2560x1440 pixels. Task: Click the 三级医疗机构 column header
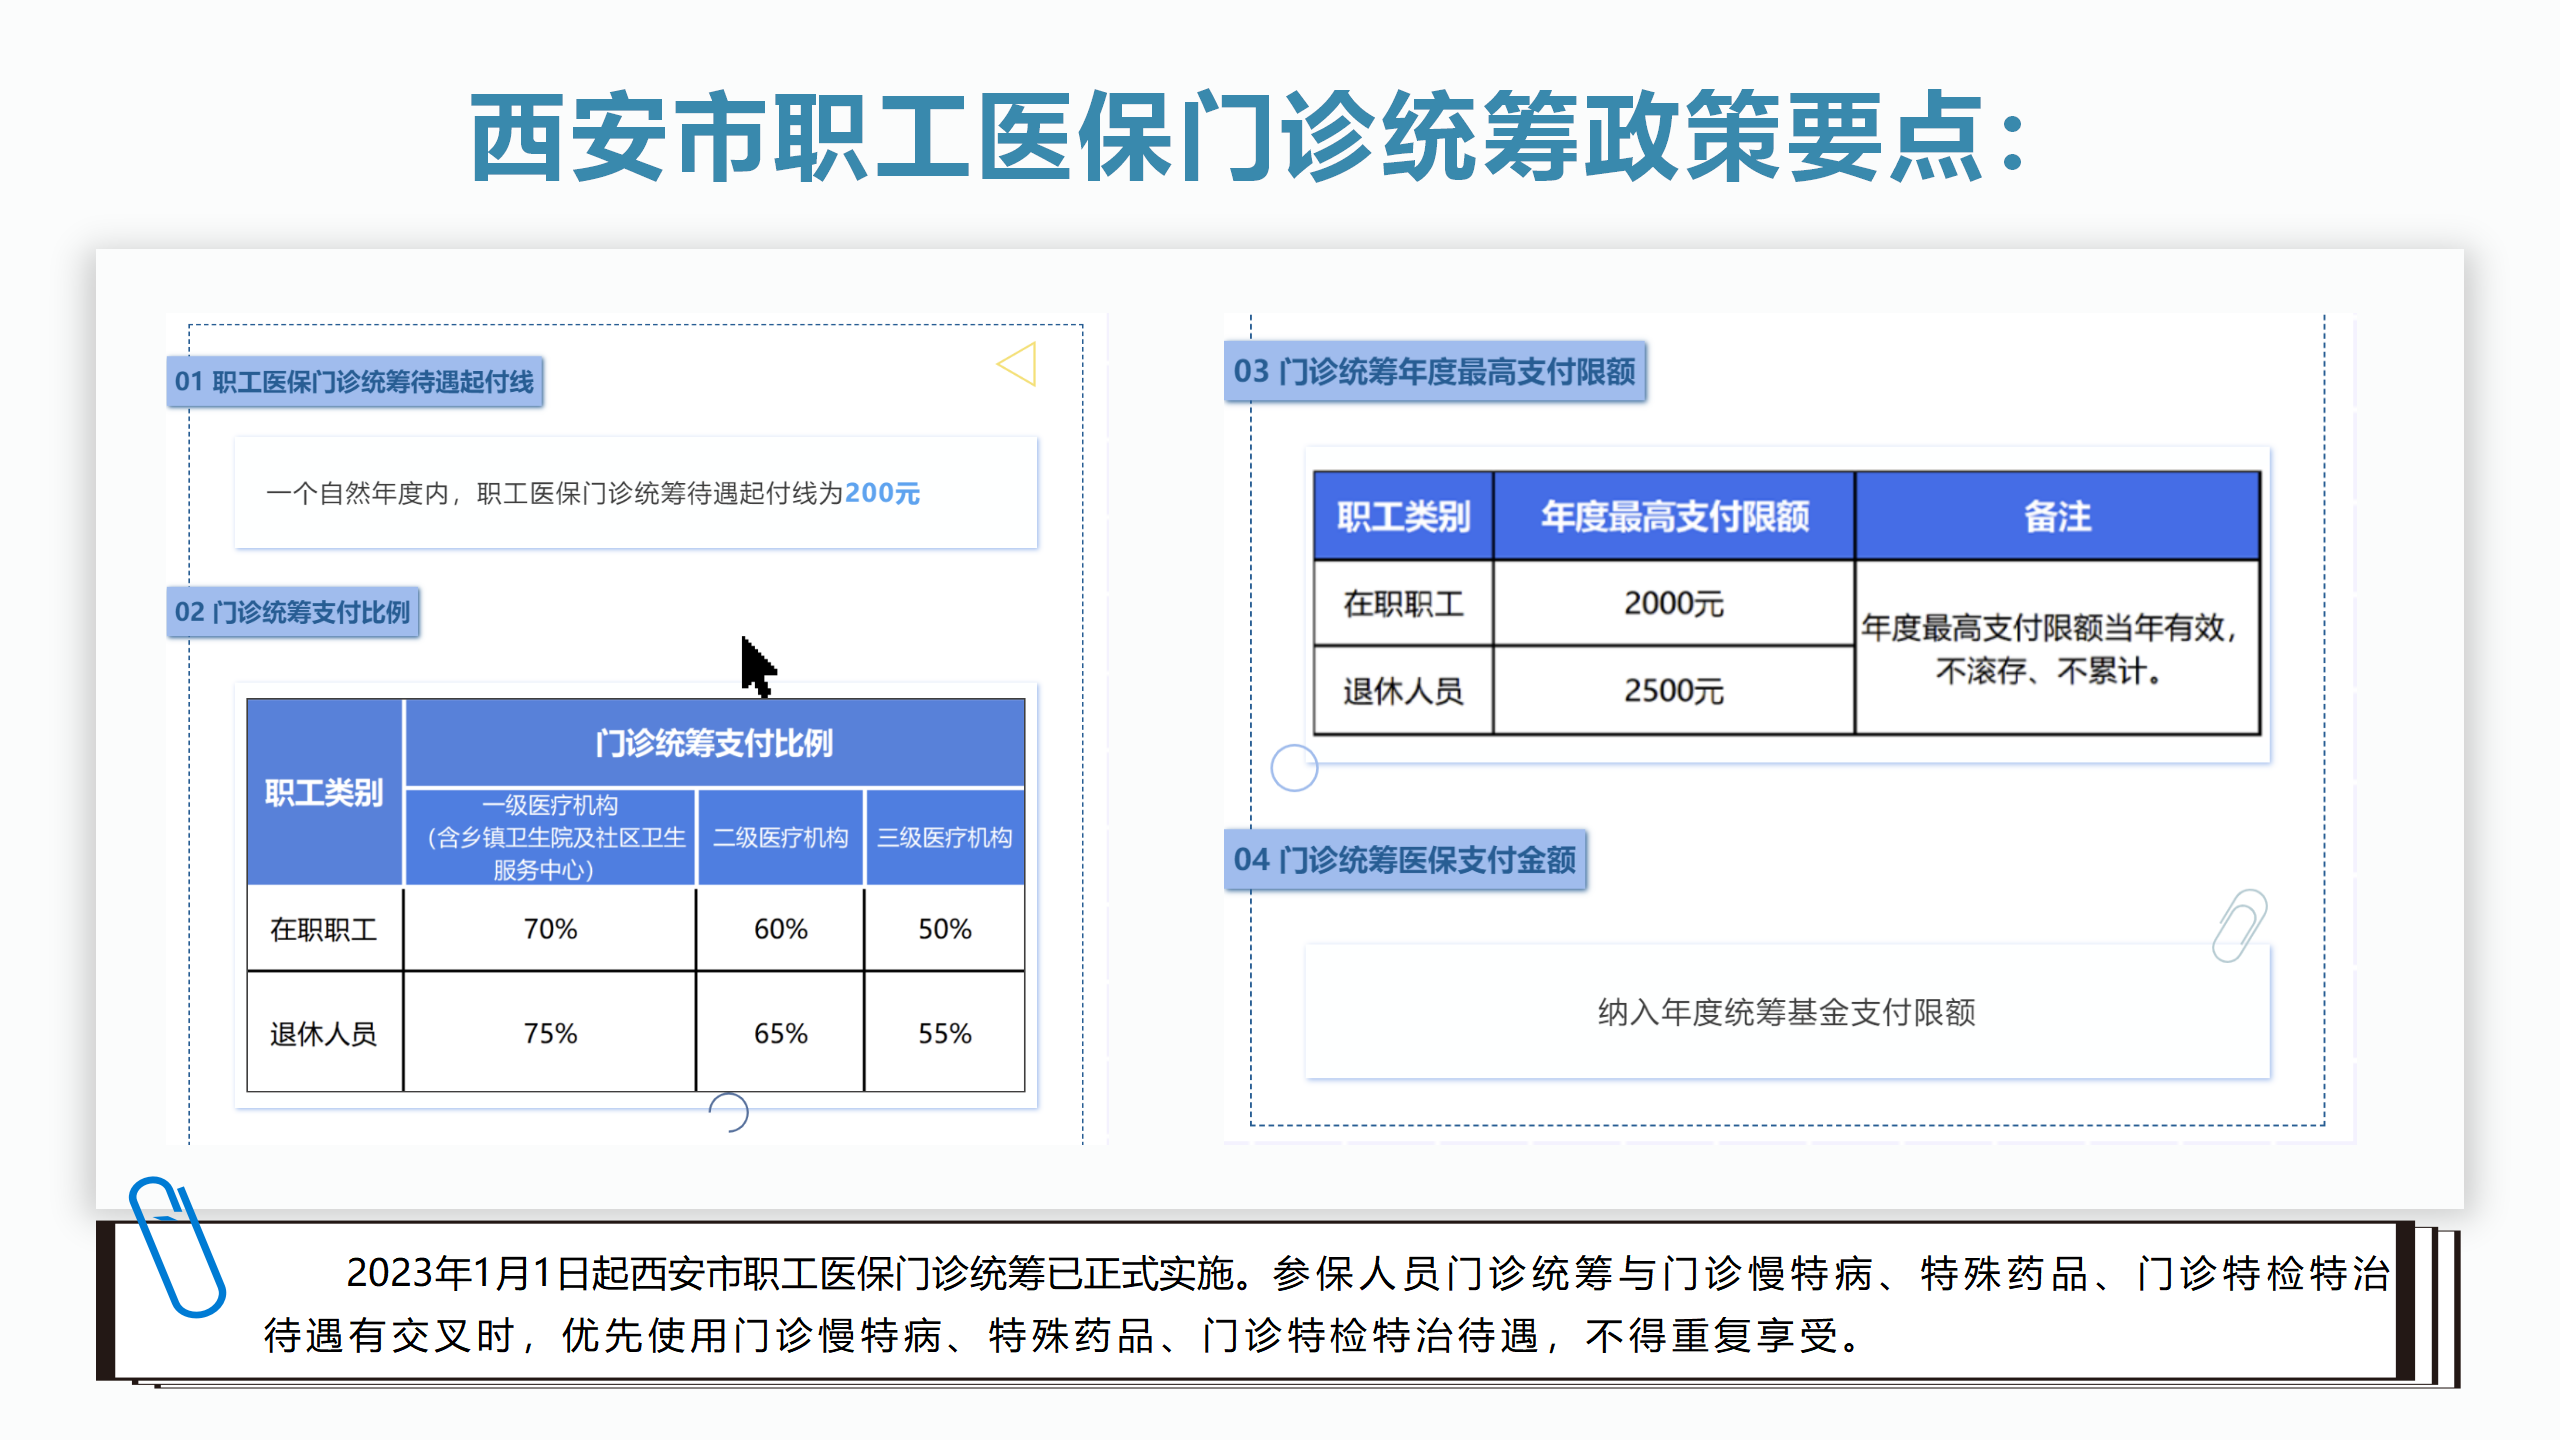click(x=944, y=837)
